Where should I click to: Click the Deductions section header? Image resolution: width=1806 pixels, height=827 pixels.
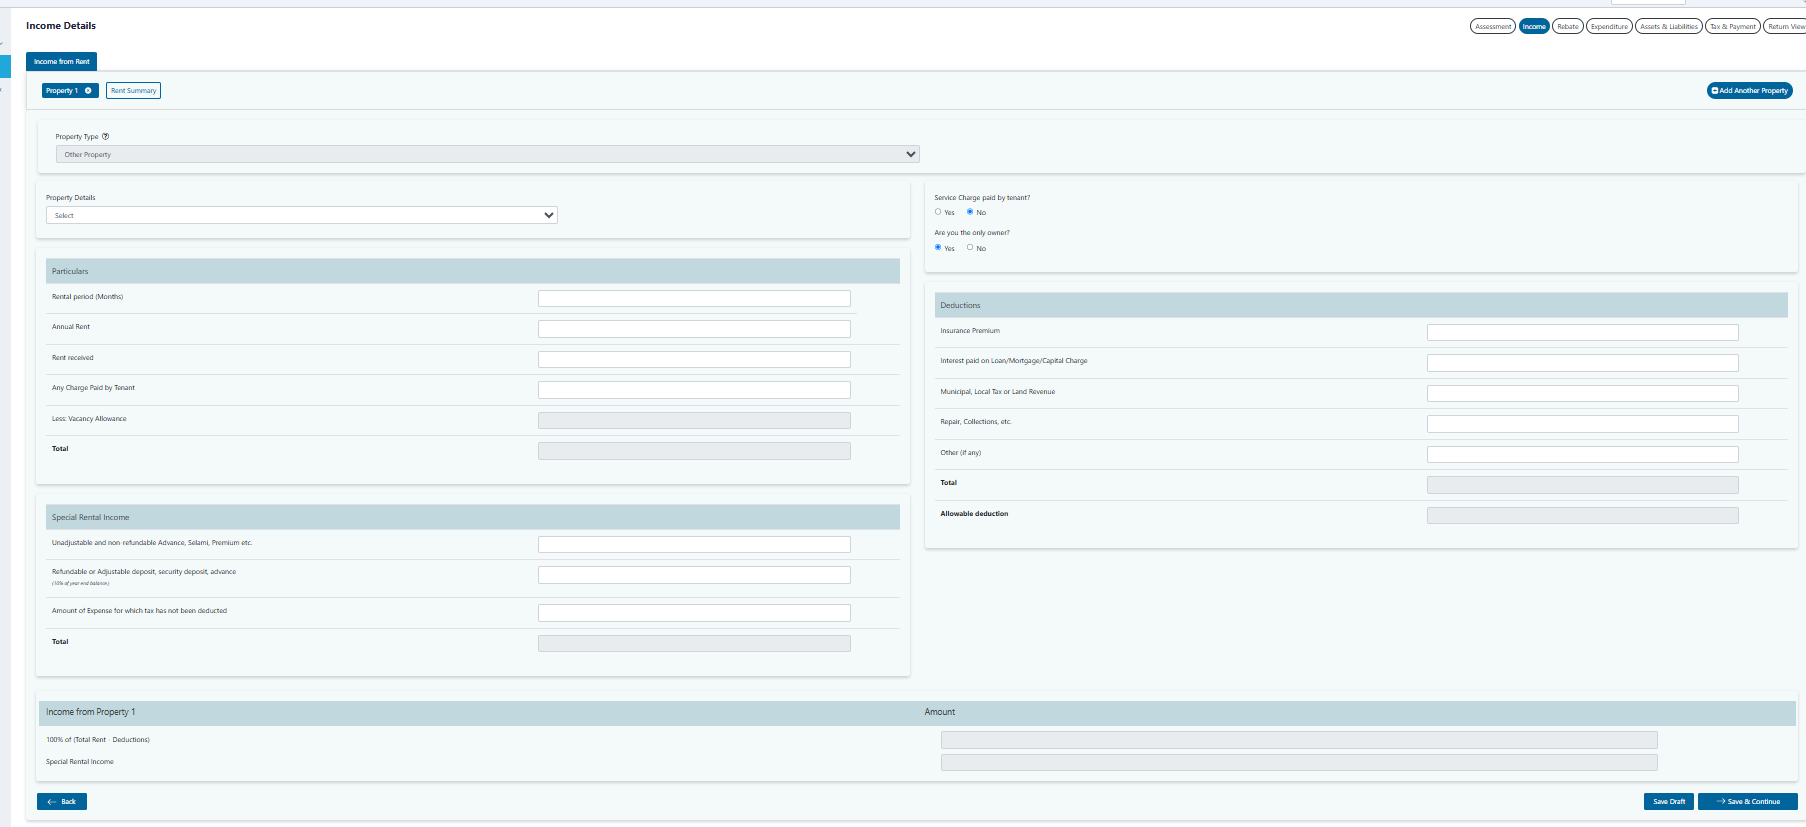[1361, 305]
